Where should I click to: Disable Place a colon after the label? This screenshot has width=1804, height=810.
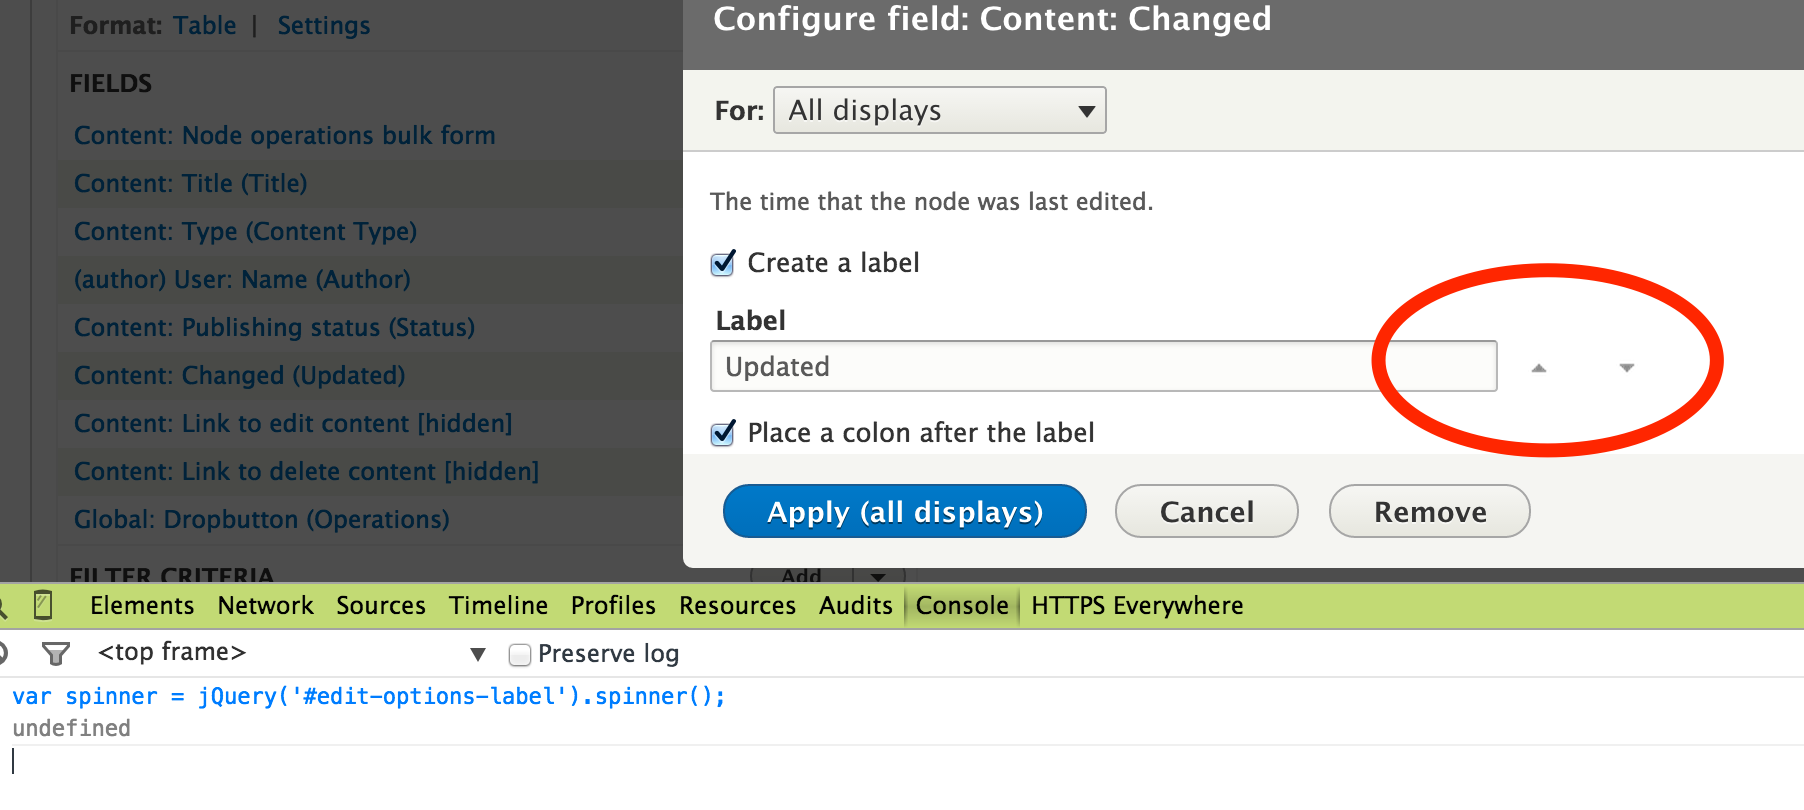(722, 433)
